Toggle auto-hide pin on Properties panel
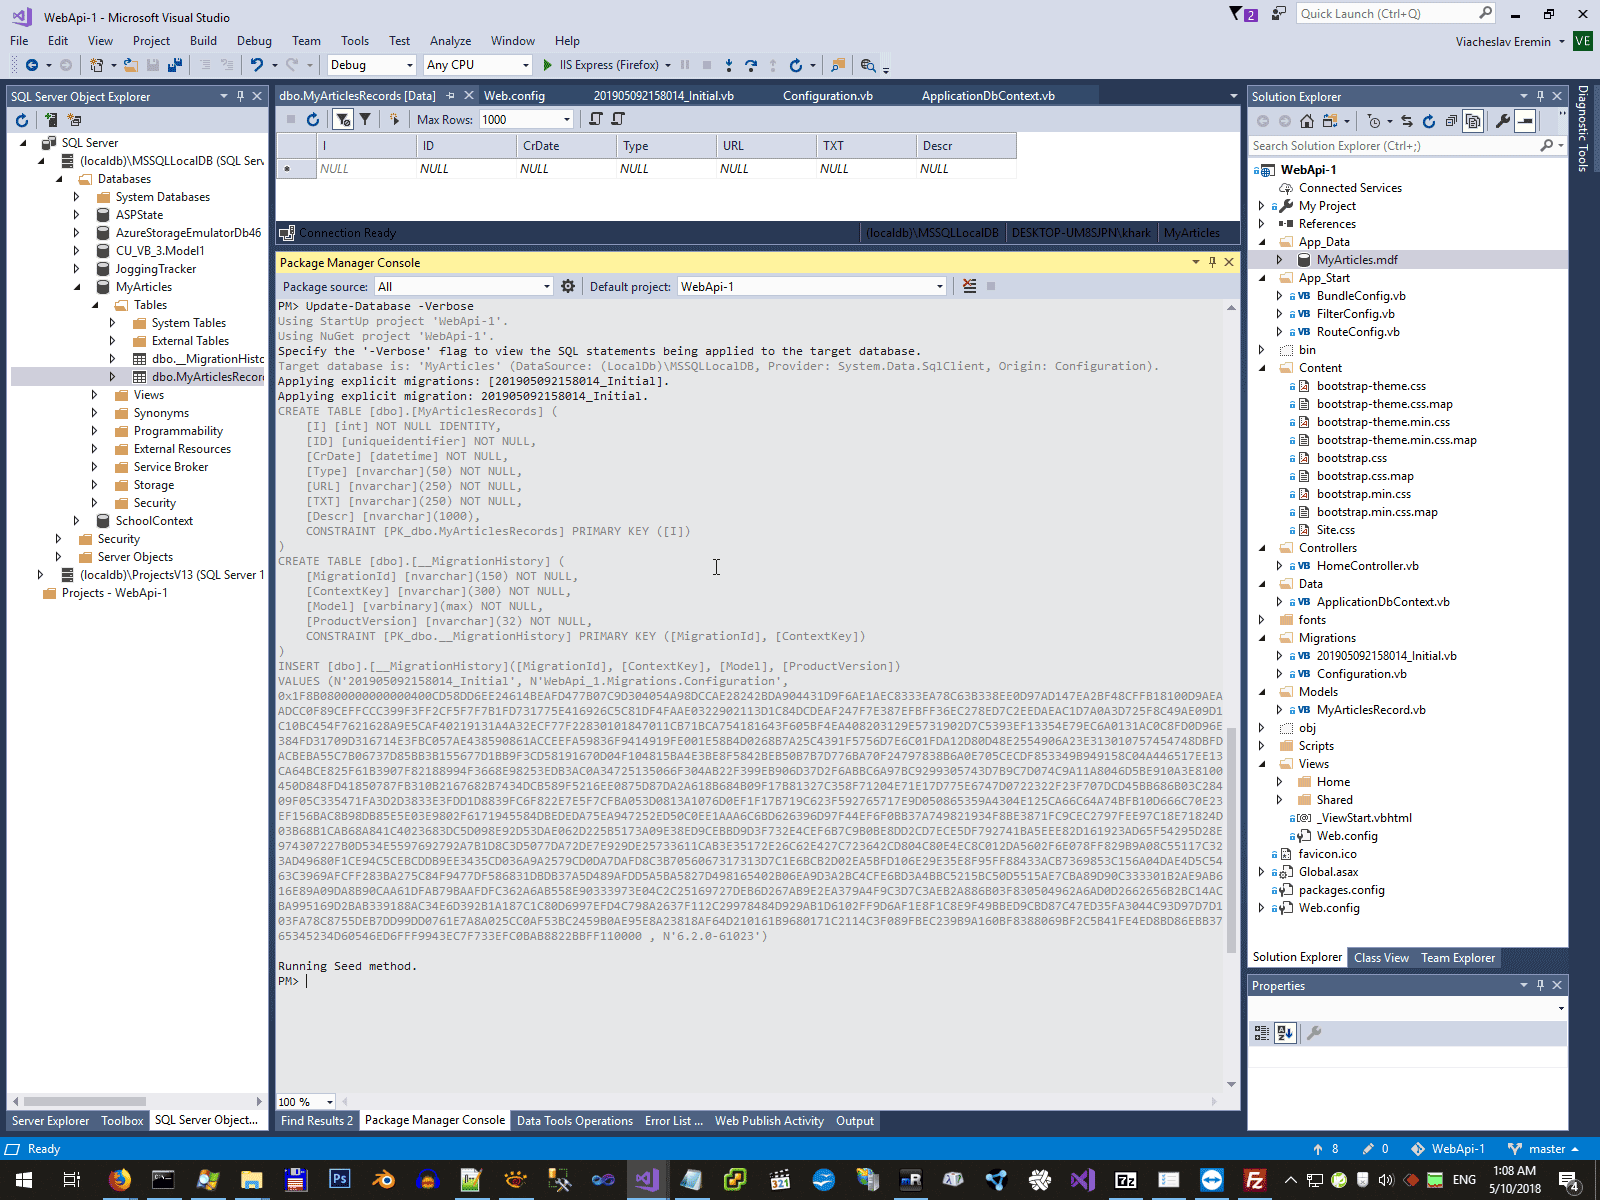 [1540, 985]
